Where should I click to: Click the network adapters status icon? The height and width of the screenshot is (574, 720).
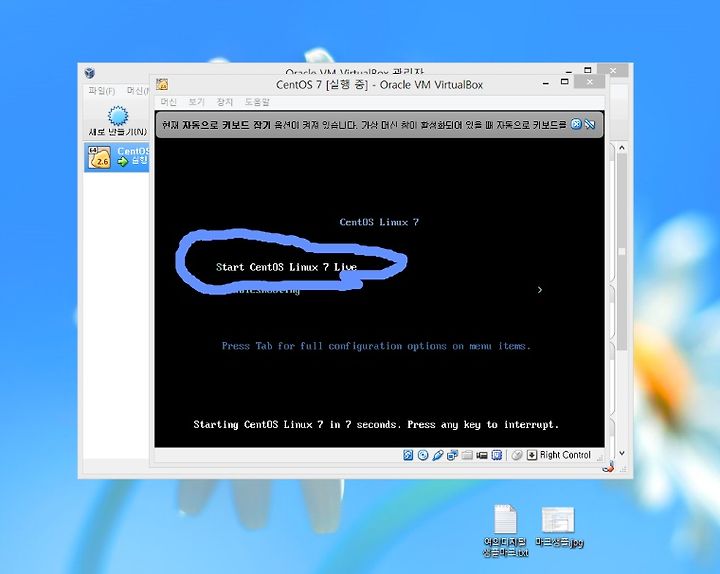(452, 455)
